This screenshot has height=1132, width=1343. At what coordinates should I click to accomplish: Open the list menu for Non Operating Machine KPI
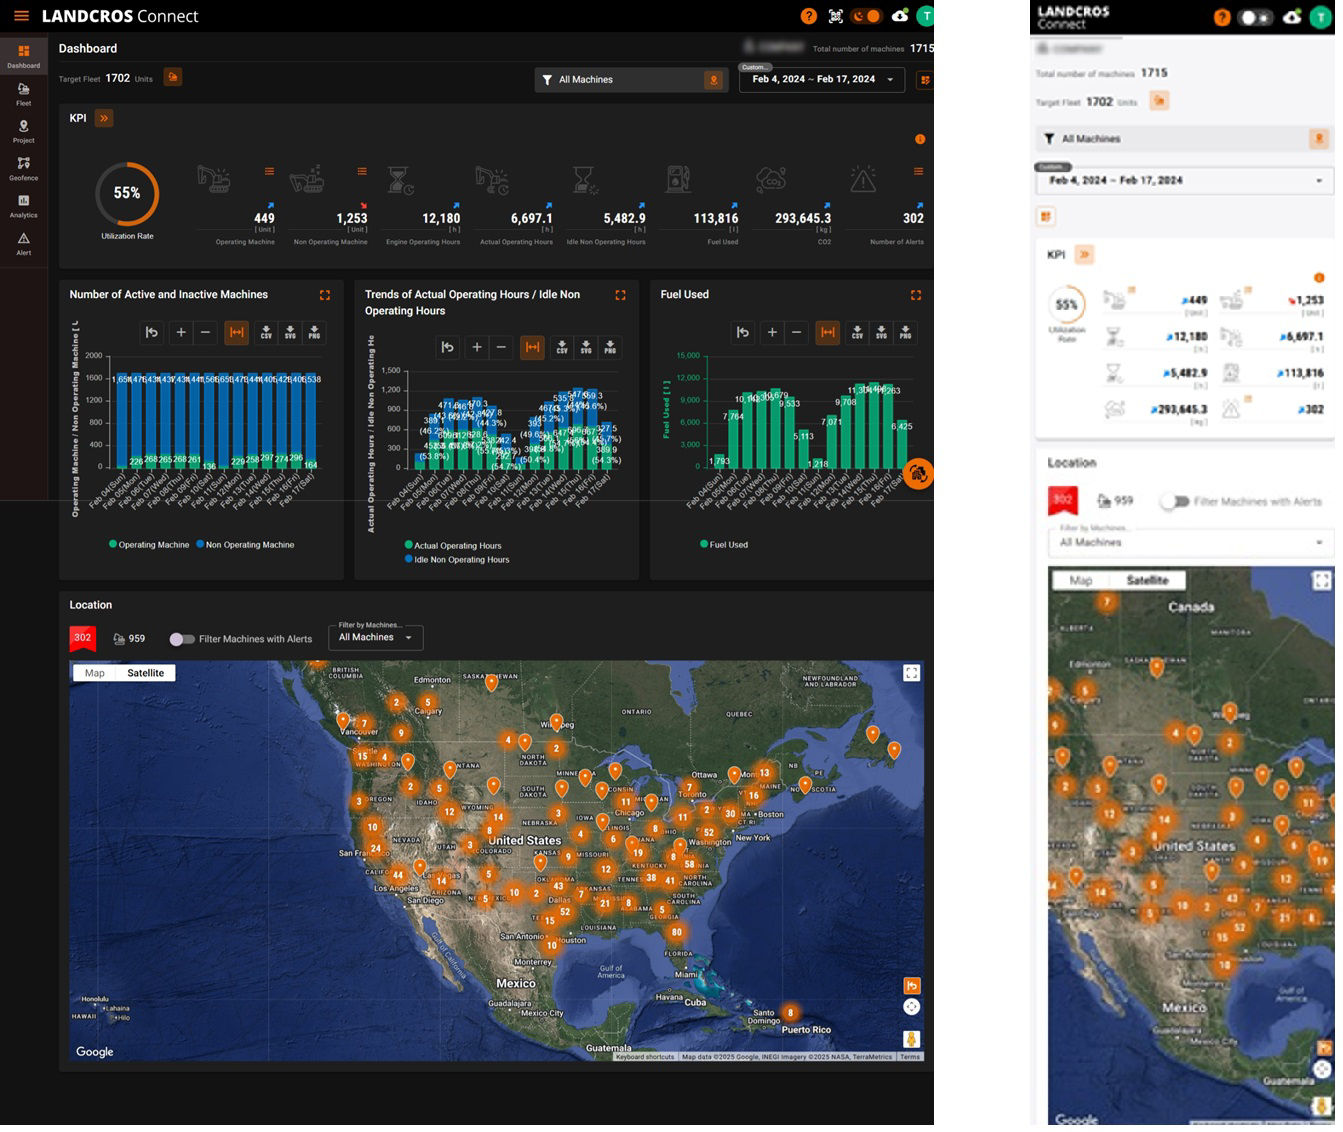coord(362,171)
